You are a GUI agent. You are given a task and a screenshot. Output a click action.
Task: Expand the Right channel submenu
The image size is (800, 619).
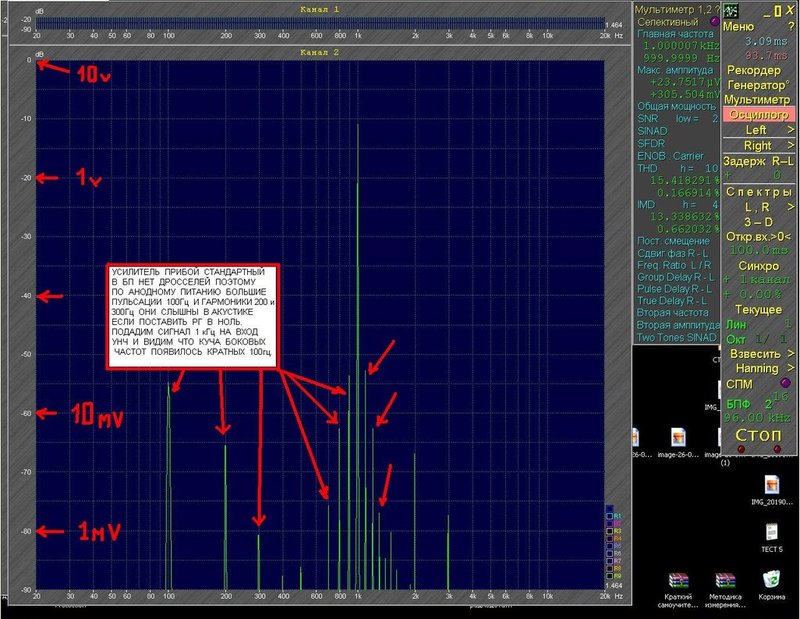(x=758, y=145)
